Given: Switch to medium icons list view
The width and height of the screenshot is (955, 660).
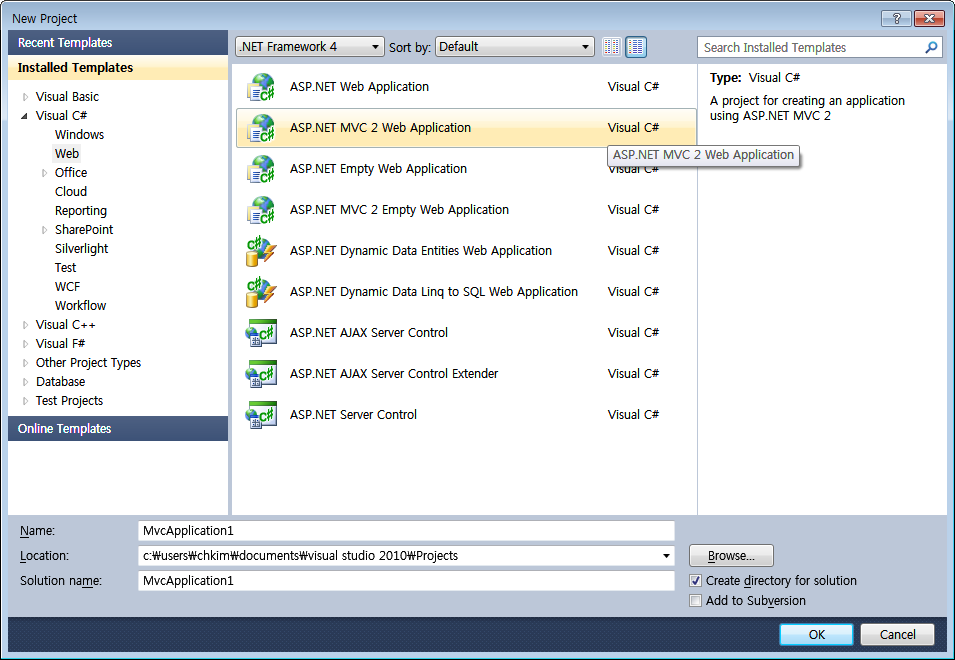Looking at the screenshot, I should [636, 47].
